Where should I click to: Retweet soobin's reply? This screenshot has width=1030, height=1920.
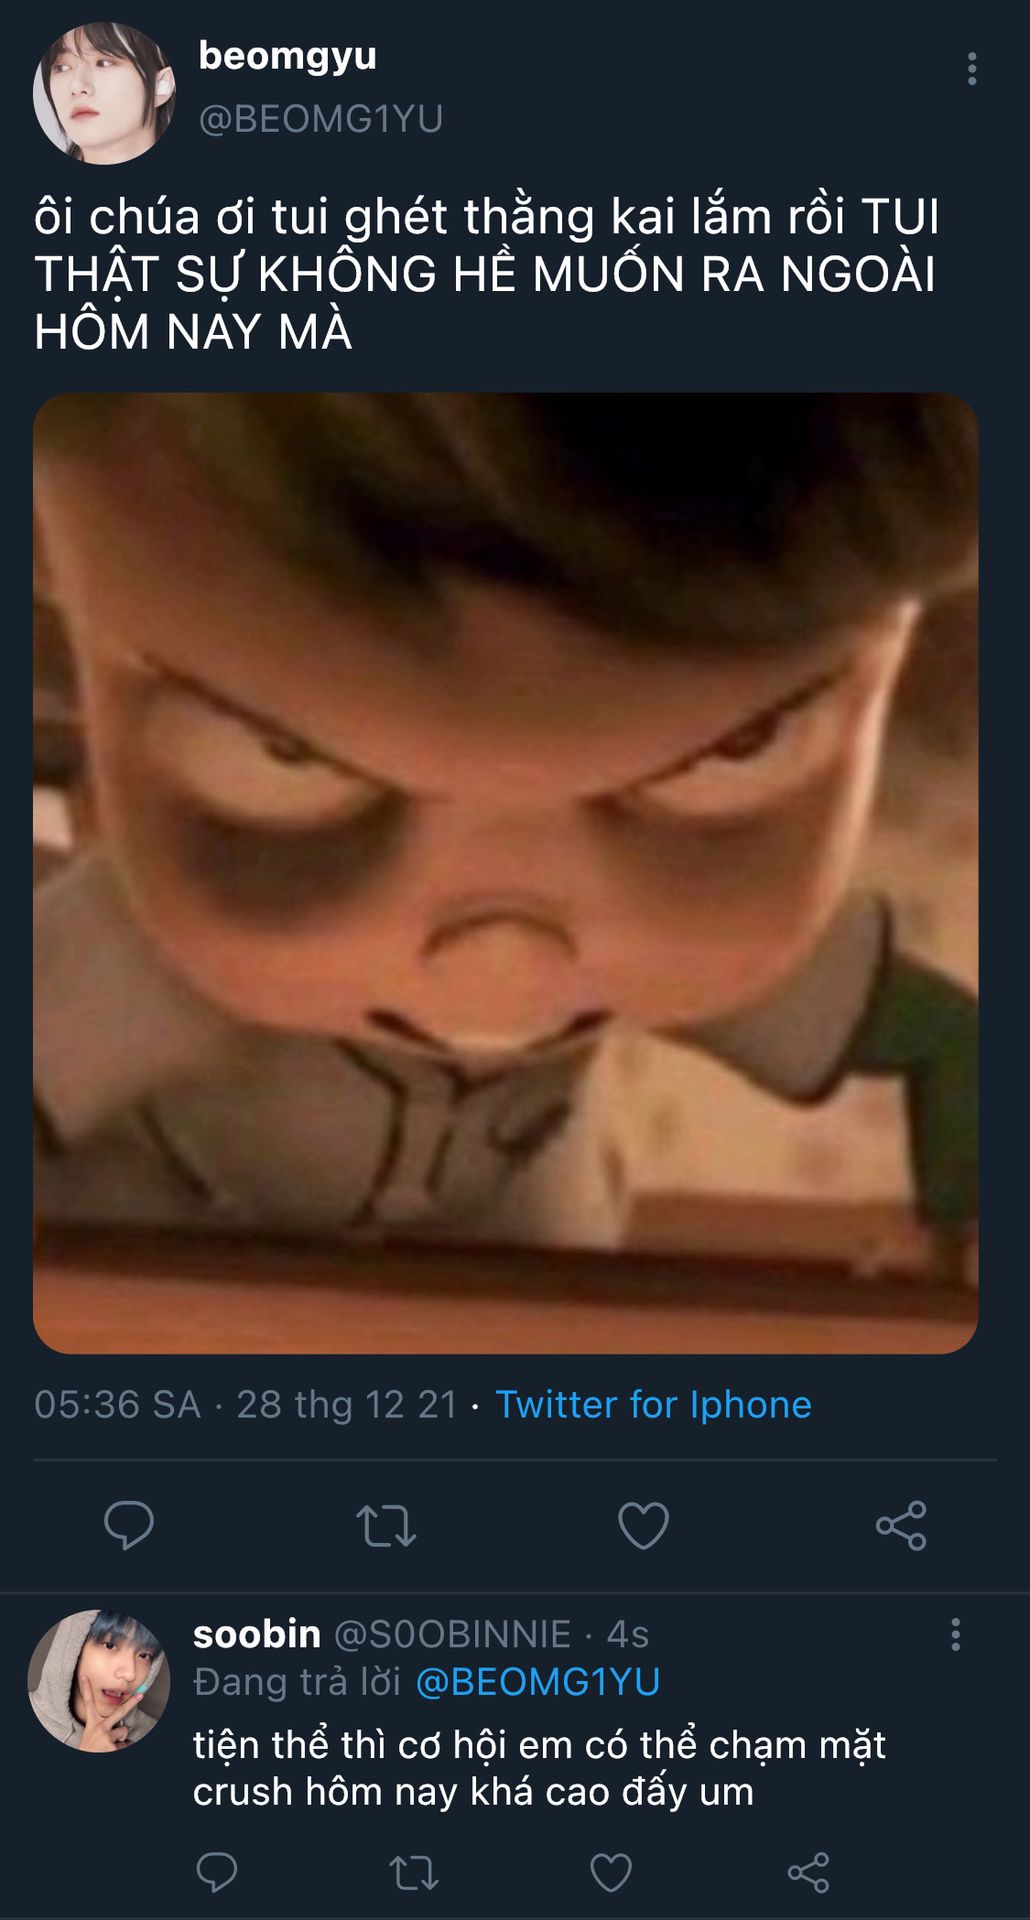[413, 1872]
